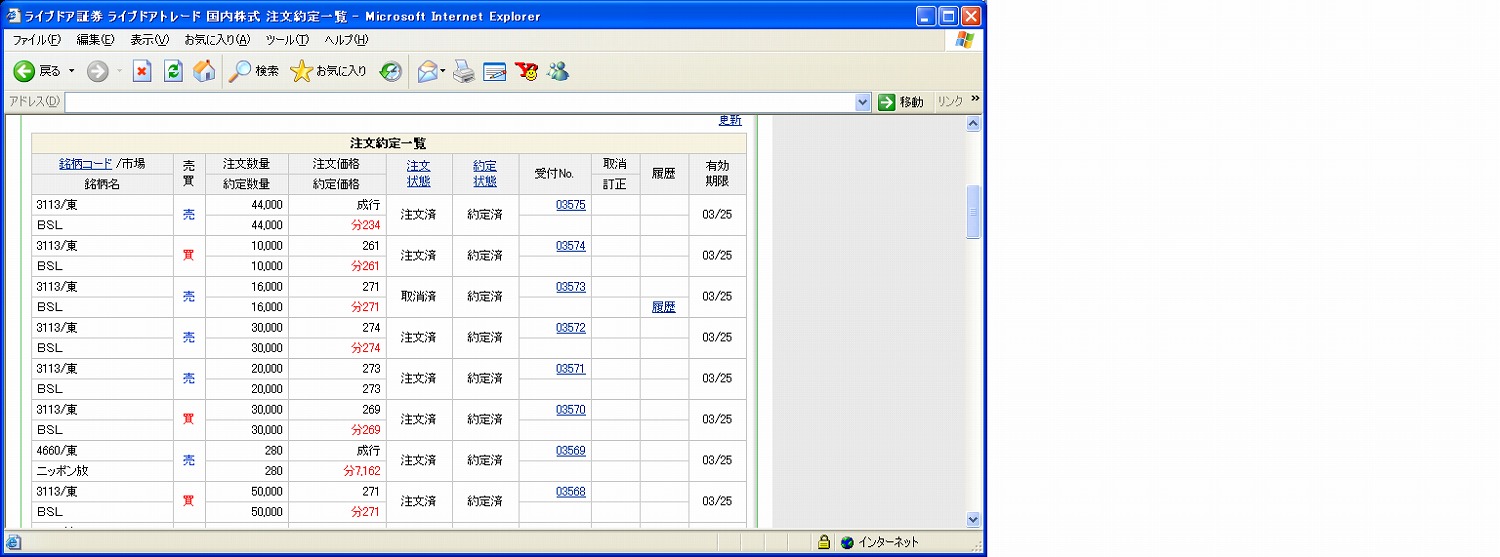
Task: Click the 移動 (Go) button
Action: tap(902, 102)
